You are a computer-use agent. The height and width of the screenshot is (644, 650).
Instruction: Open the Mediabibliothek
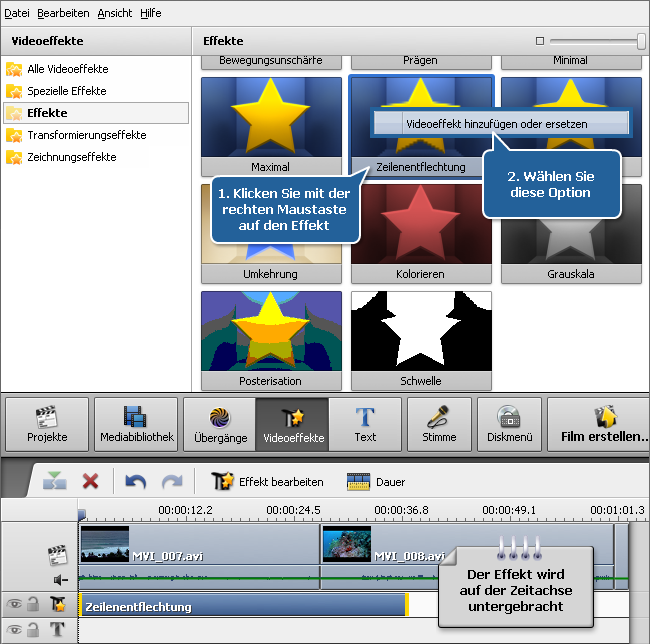136,425
